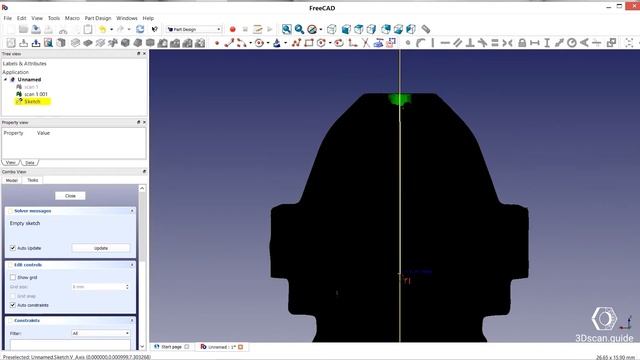Open the File menu
The image size is (640, 360).
8,18
